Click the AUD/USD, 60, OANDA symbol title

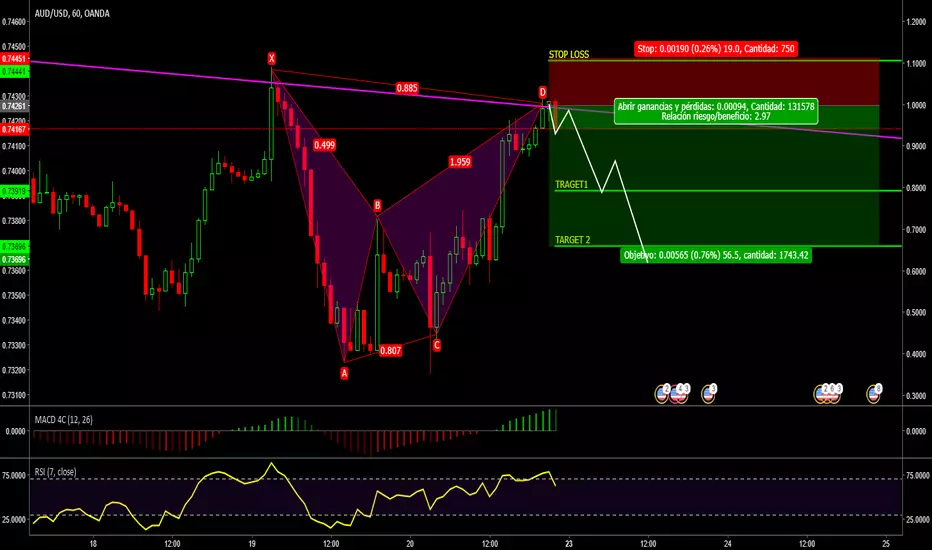(72, 14)
